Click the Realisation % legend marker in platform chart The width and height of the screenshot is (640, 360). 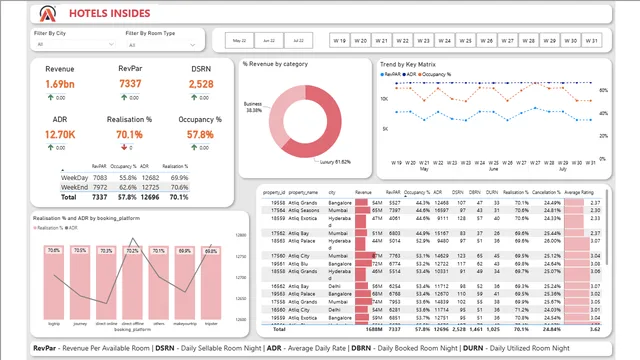pyautogui.click(x=35, y=228)
